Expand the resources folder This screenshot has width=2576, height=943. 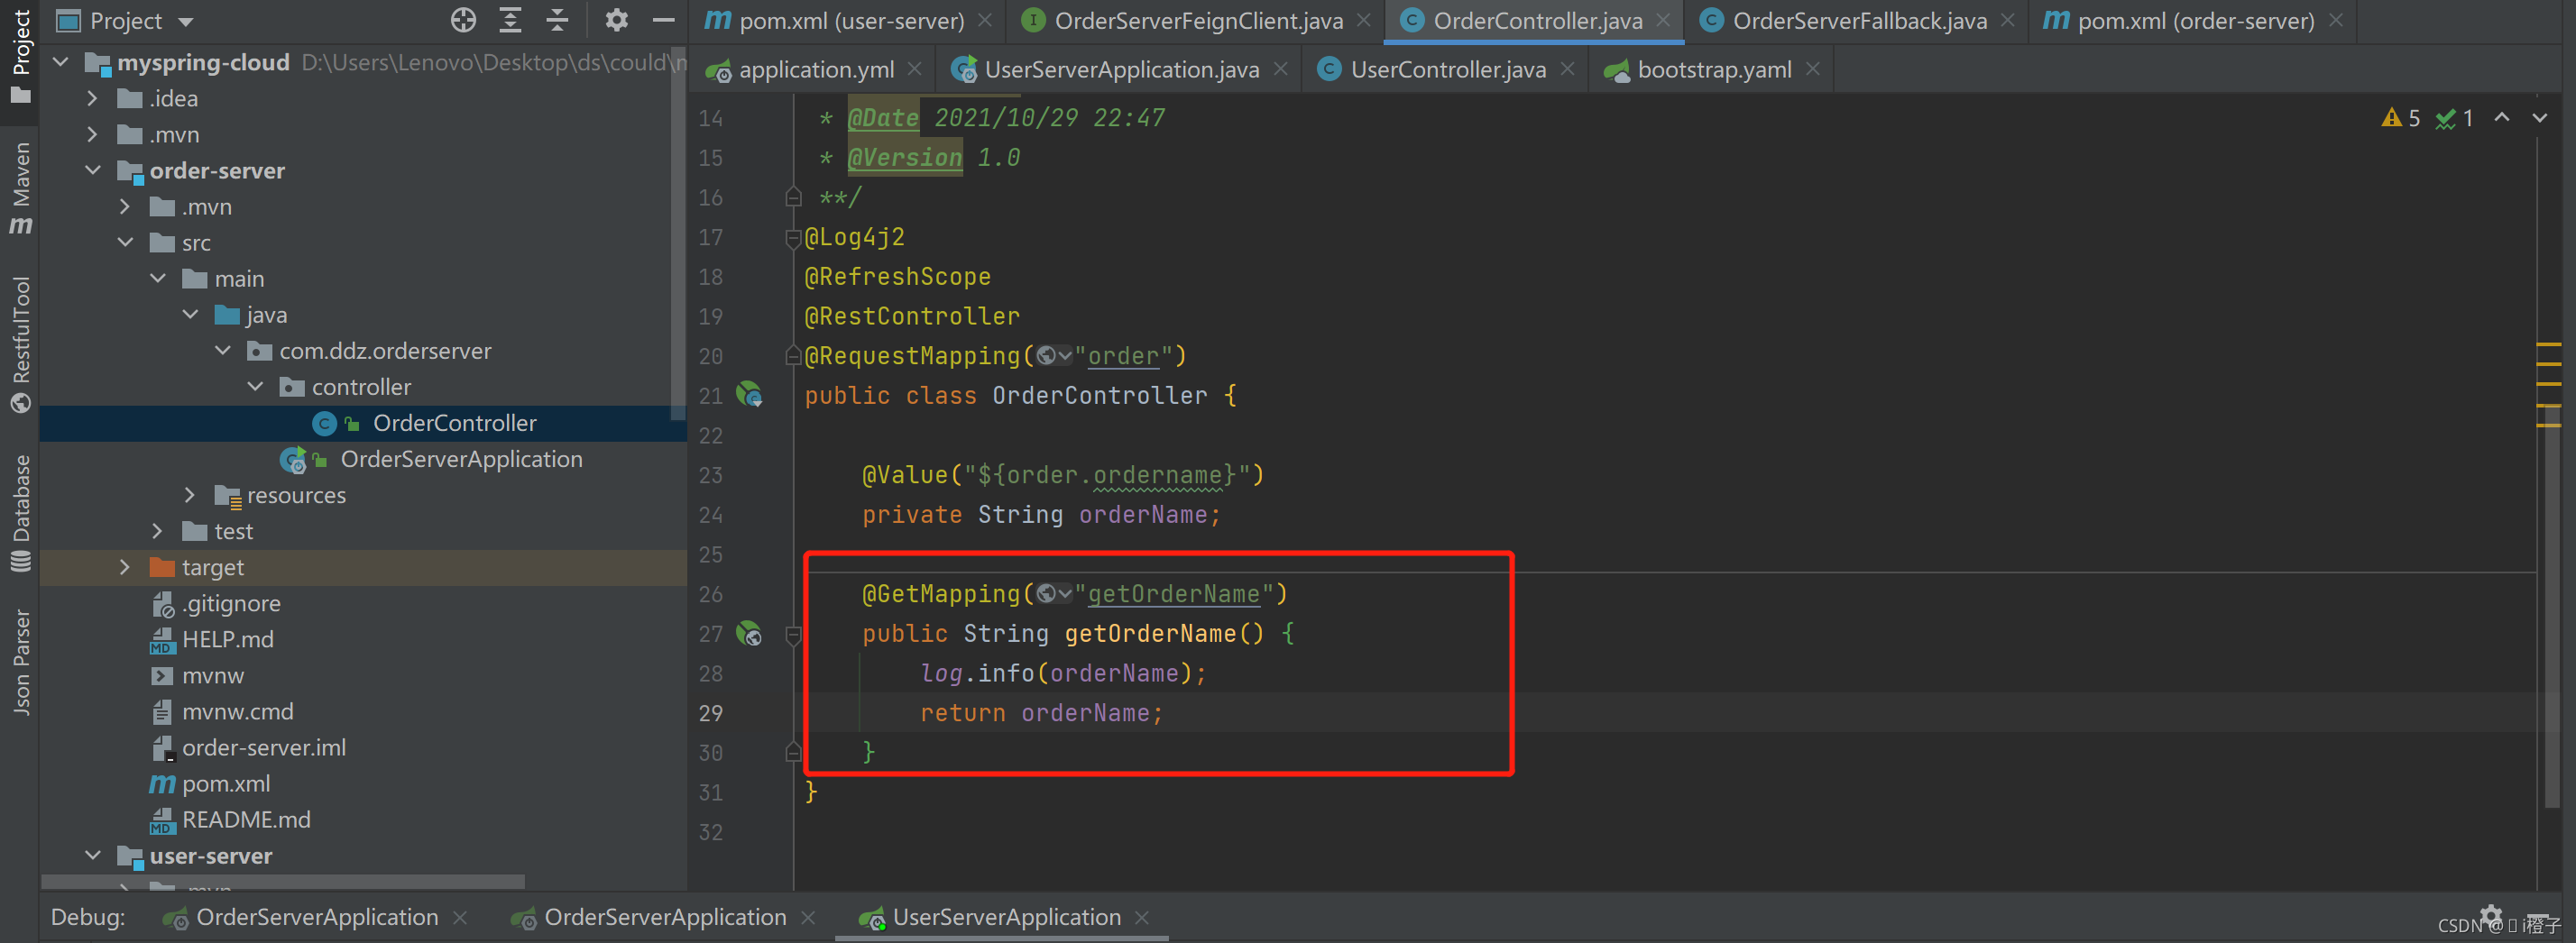pos(190,494)
